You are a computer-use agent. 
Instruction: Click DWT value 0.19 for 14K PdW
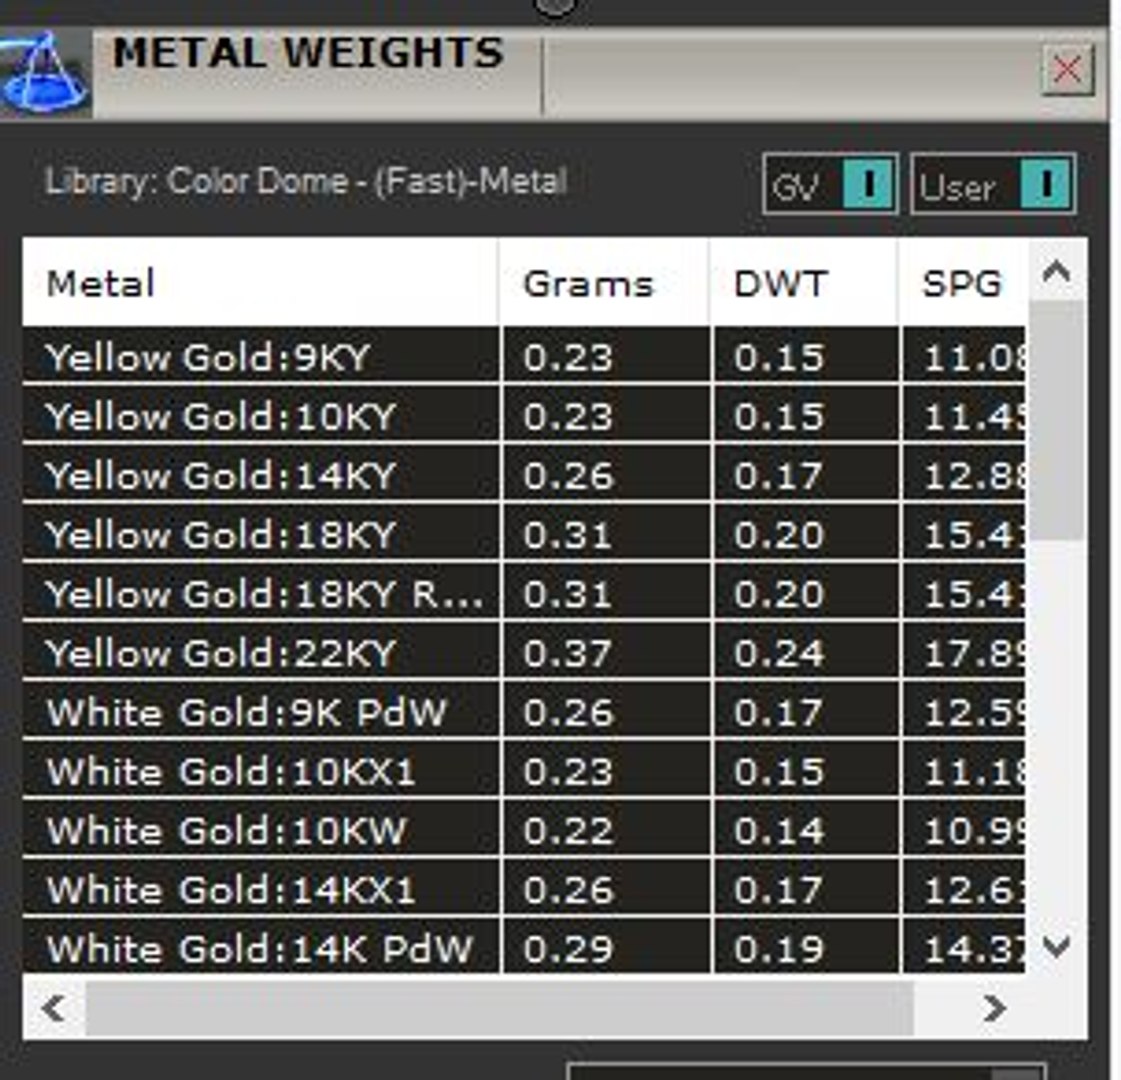pyautogui.click(x=779, y=949)
